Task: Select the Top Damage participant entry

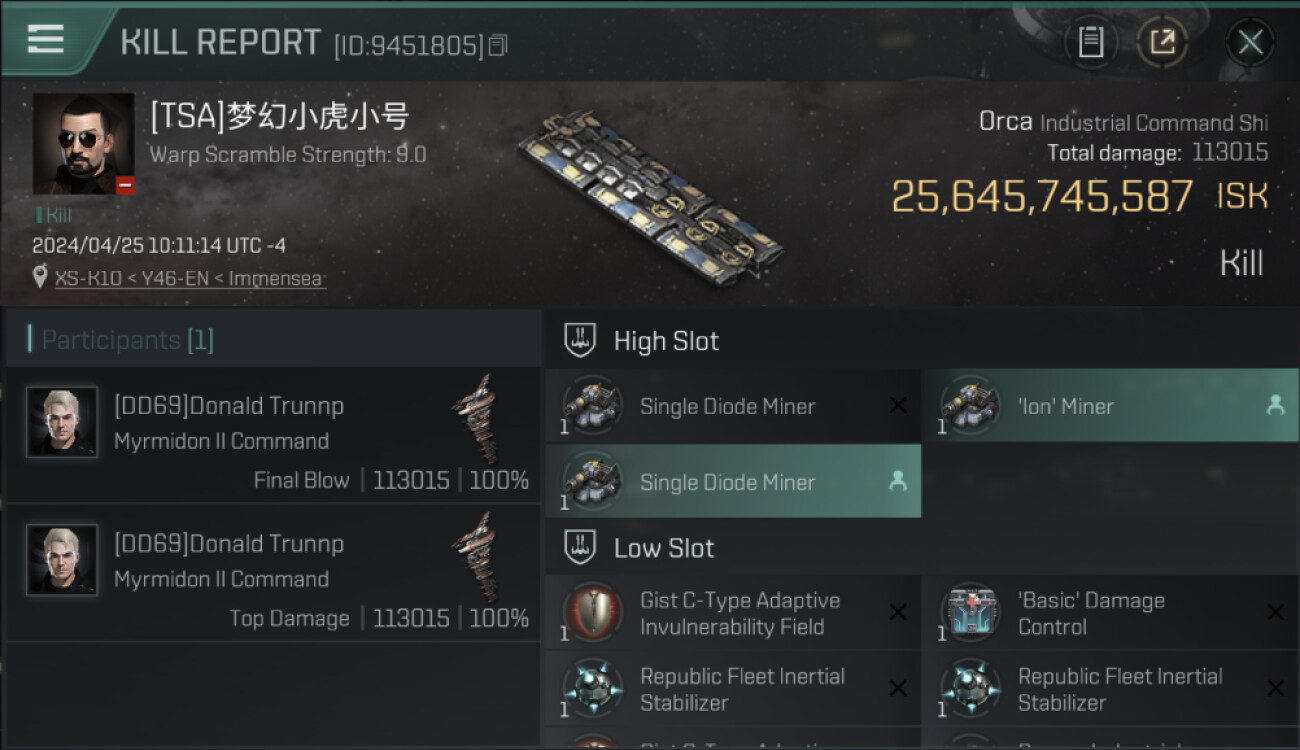Action: (x=272, y=579)
